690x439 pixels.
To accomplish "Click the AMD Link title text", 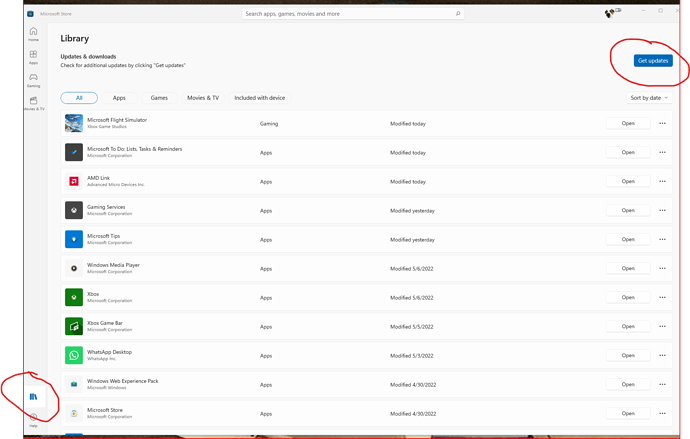I will (x=99, y=178).
